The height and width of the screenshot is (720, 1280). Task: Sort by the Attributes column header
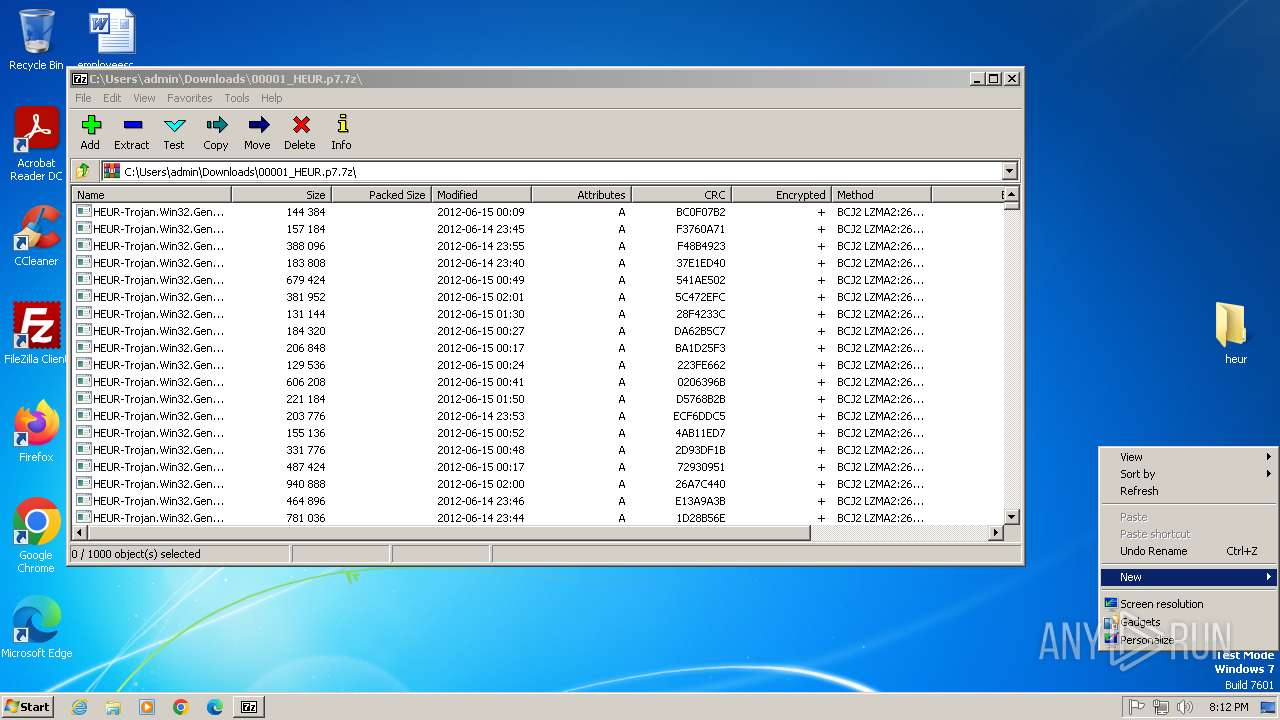[x=581, y=195]
